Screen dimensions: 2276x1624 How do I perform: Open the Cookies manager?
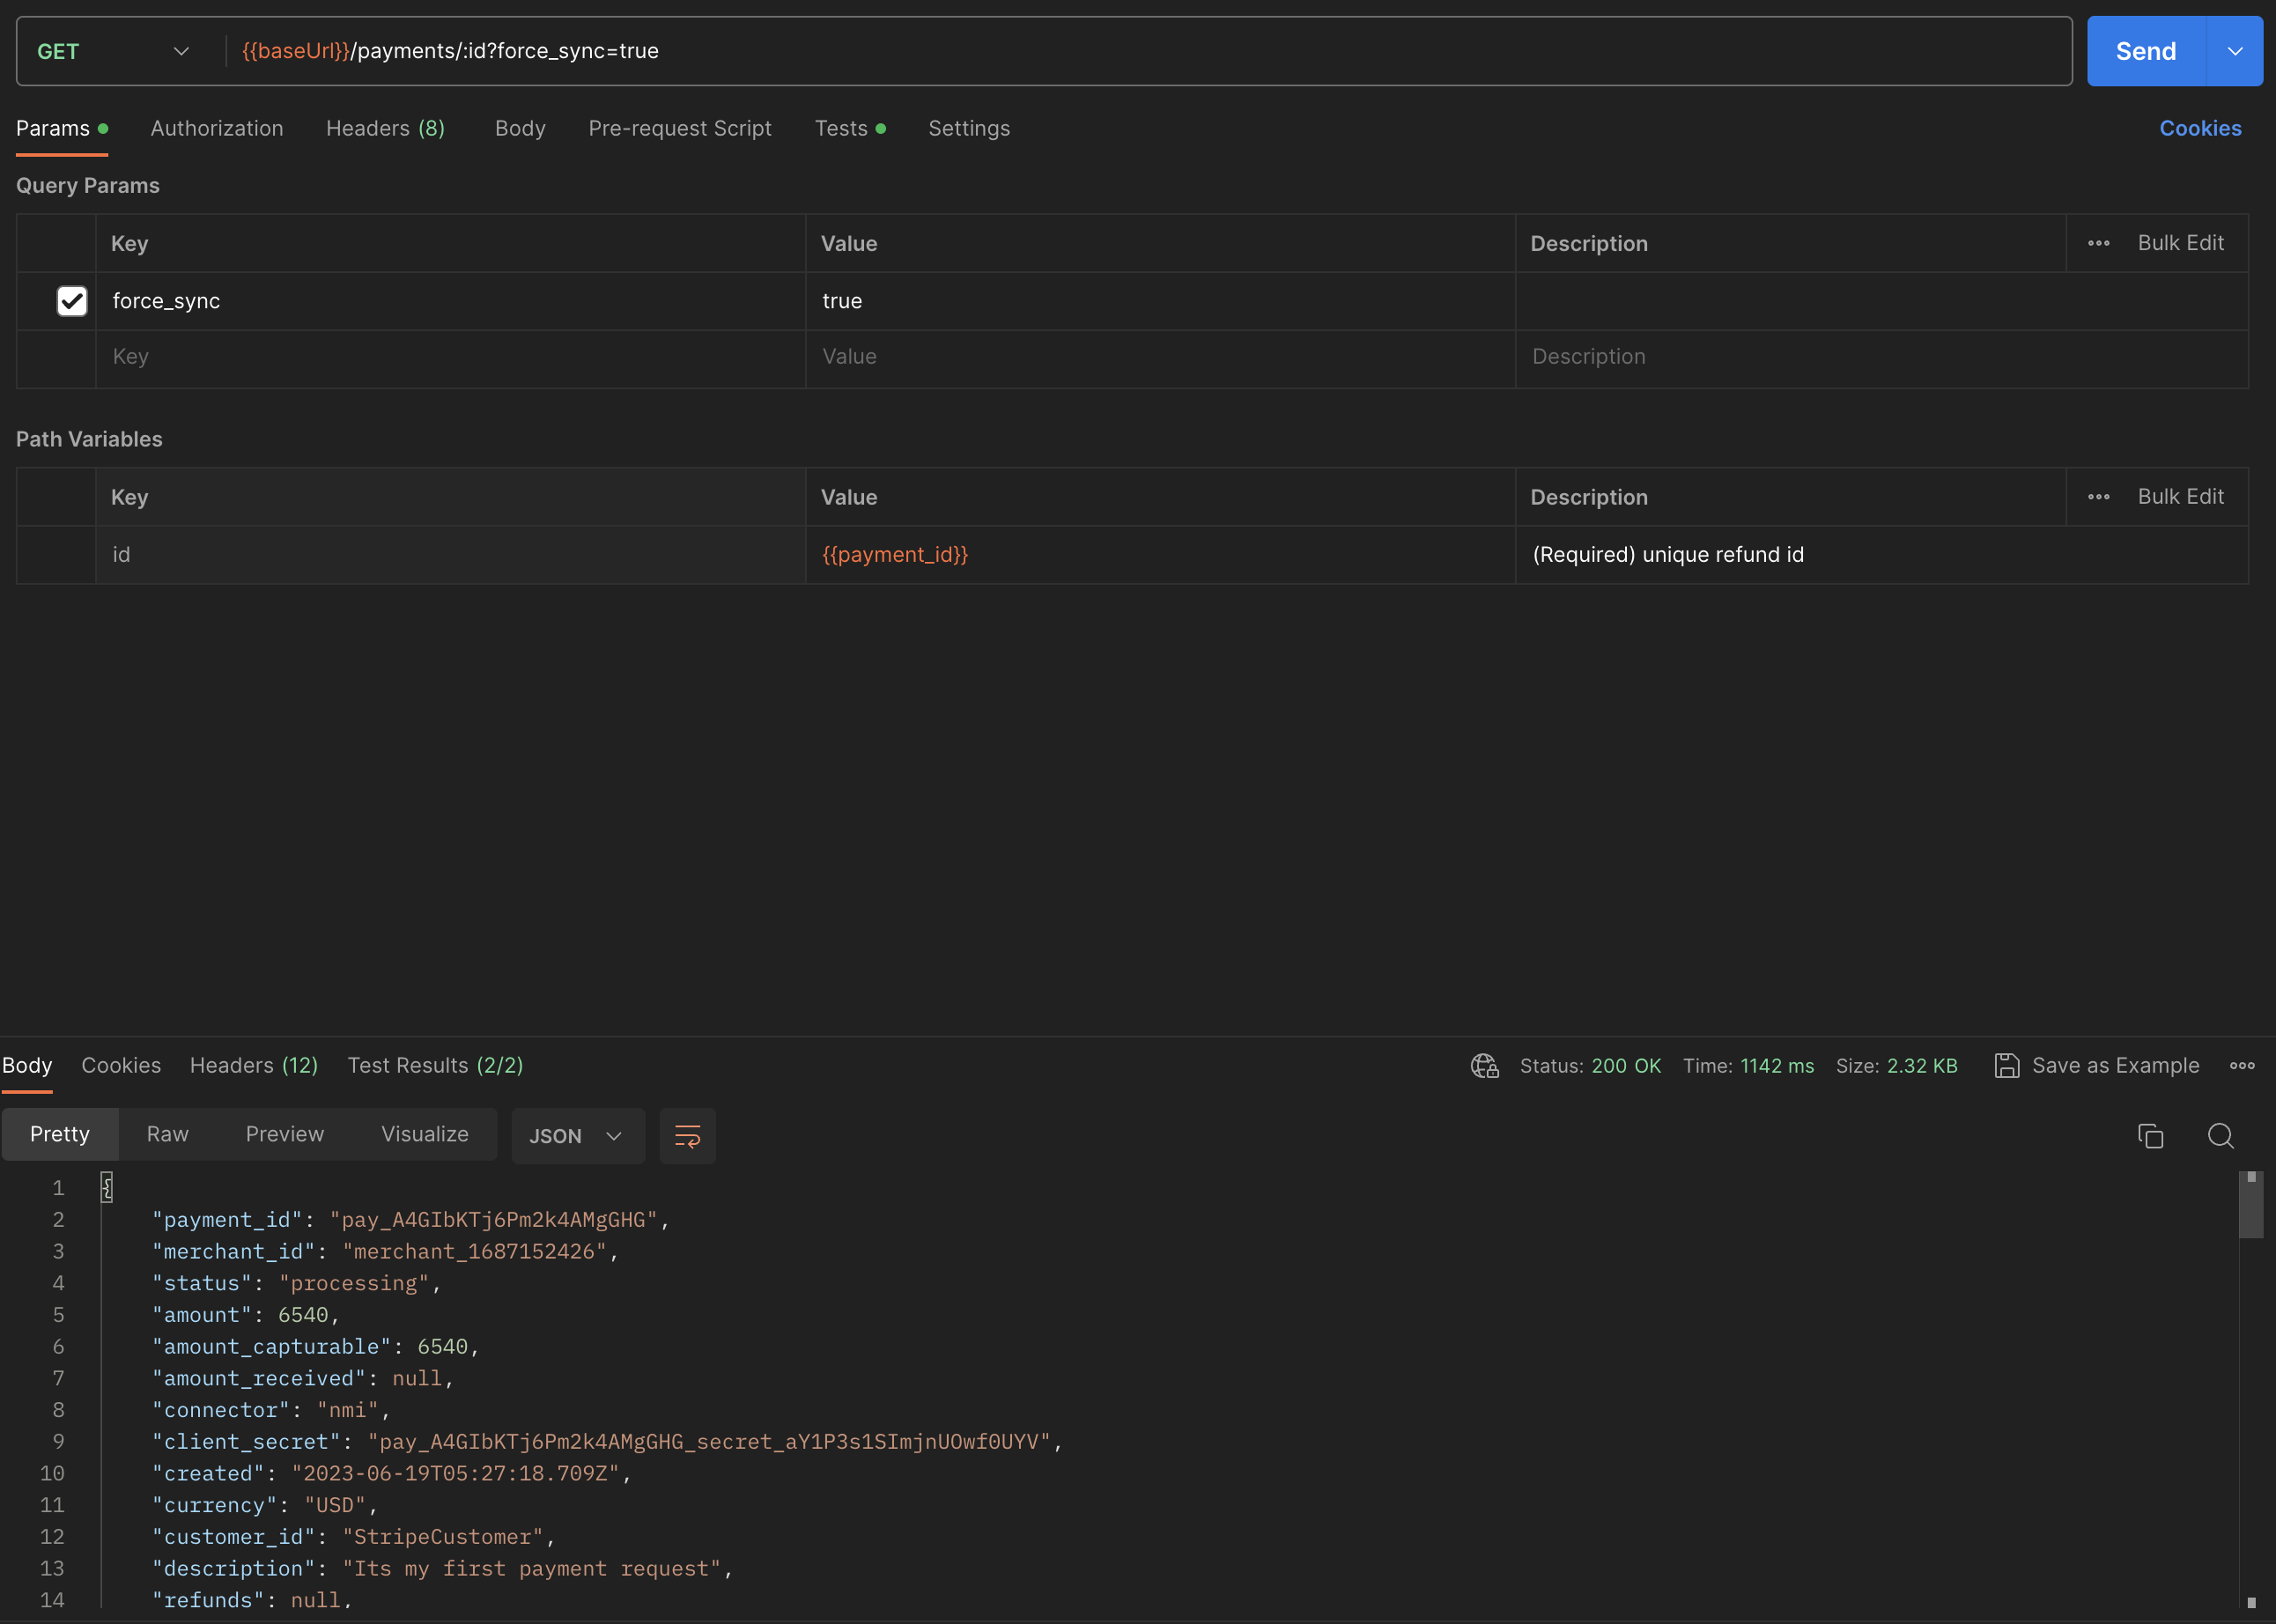[2200, 128]
